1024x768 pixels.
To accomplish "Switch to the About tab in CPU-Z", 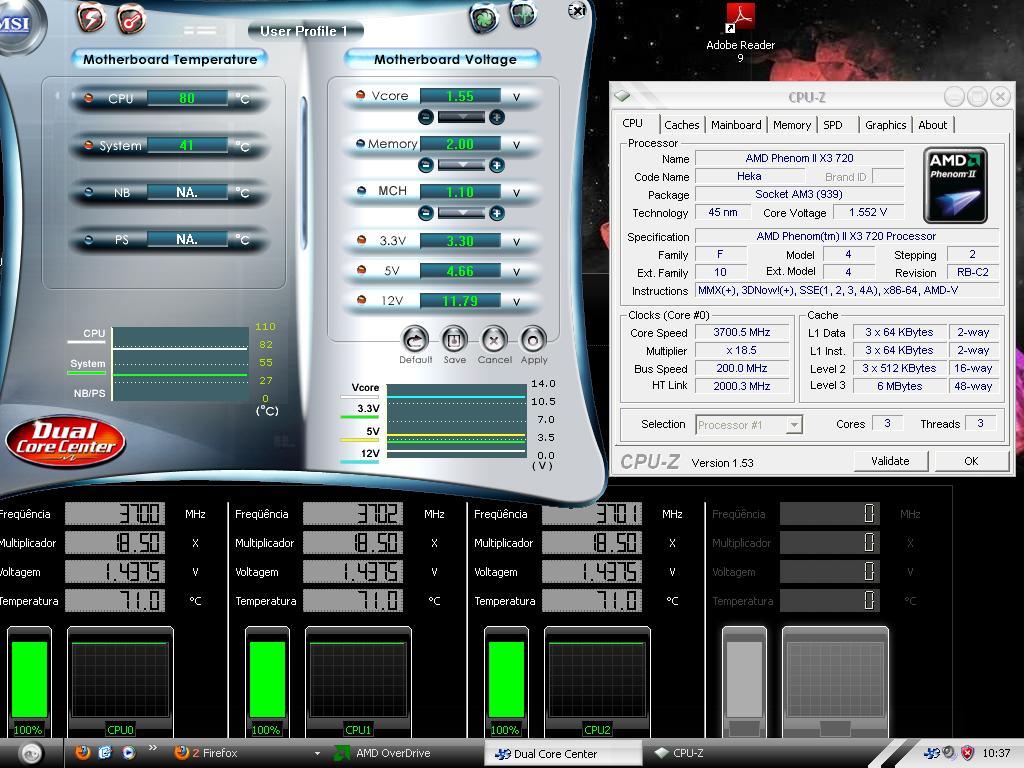I will 933,125.
